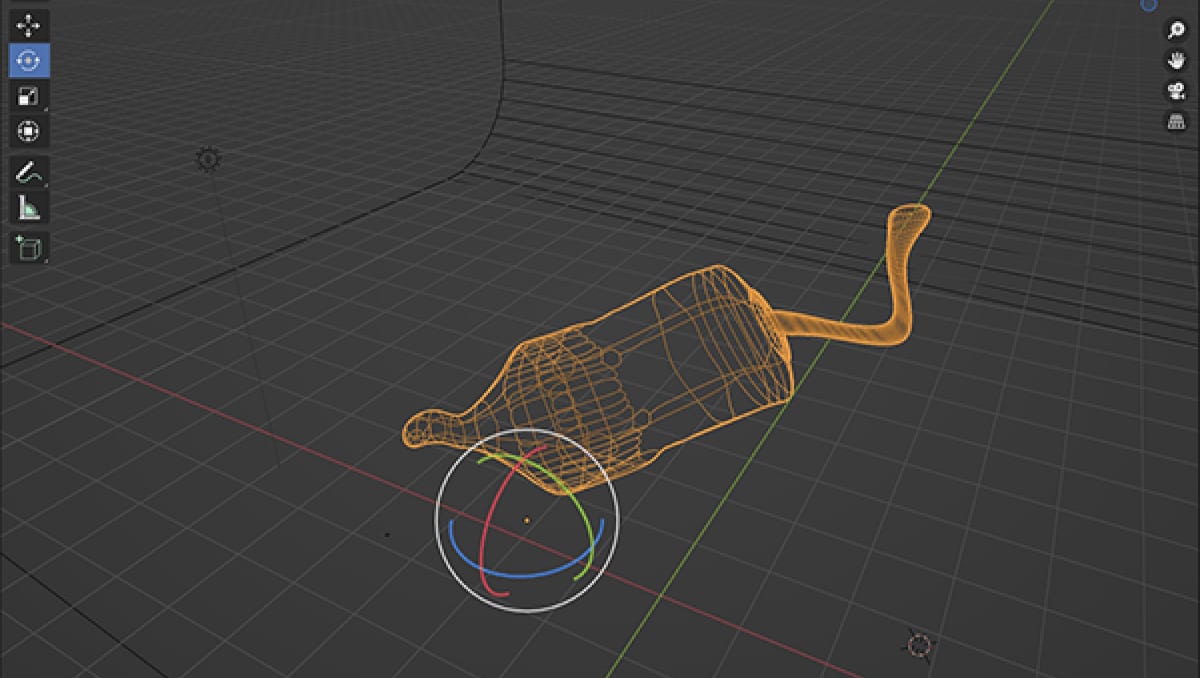Select the active Rotate tool
This screenshot has height=678, width=1200.
(x=29, y=60)
